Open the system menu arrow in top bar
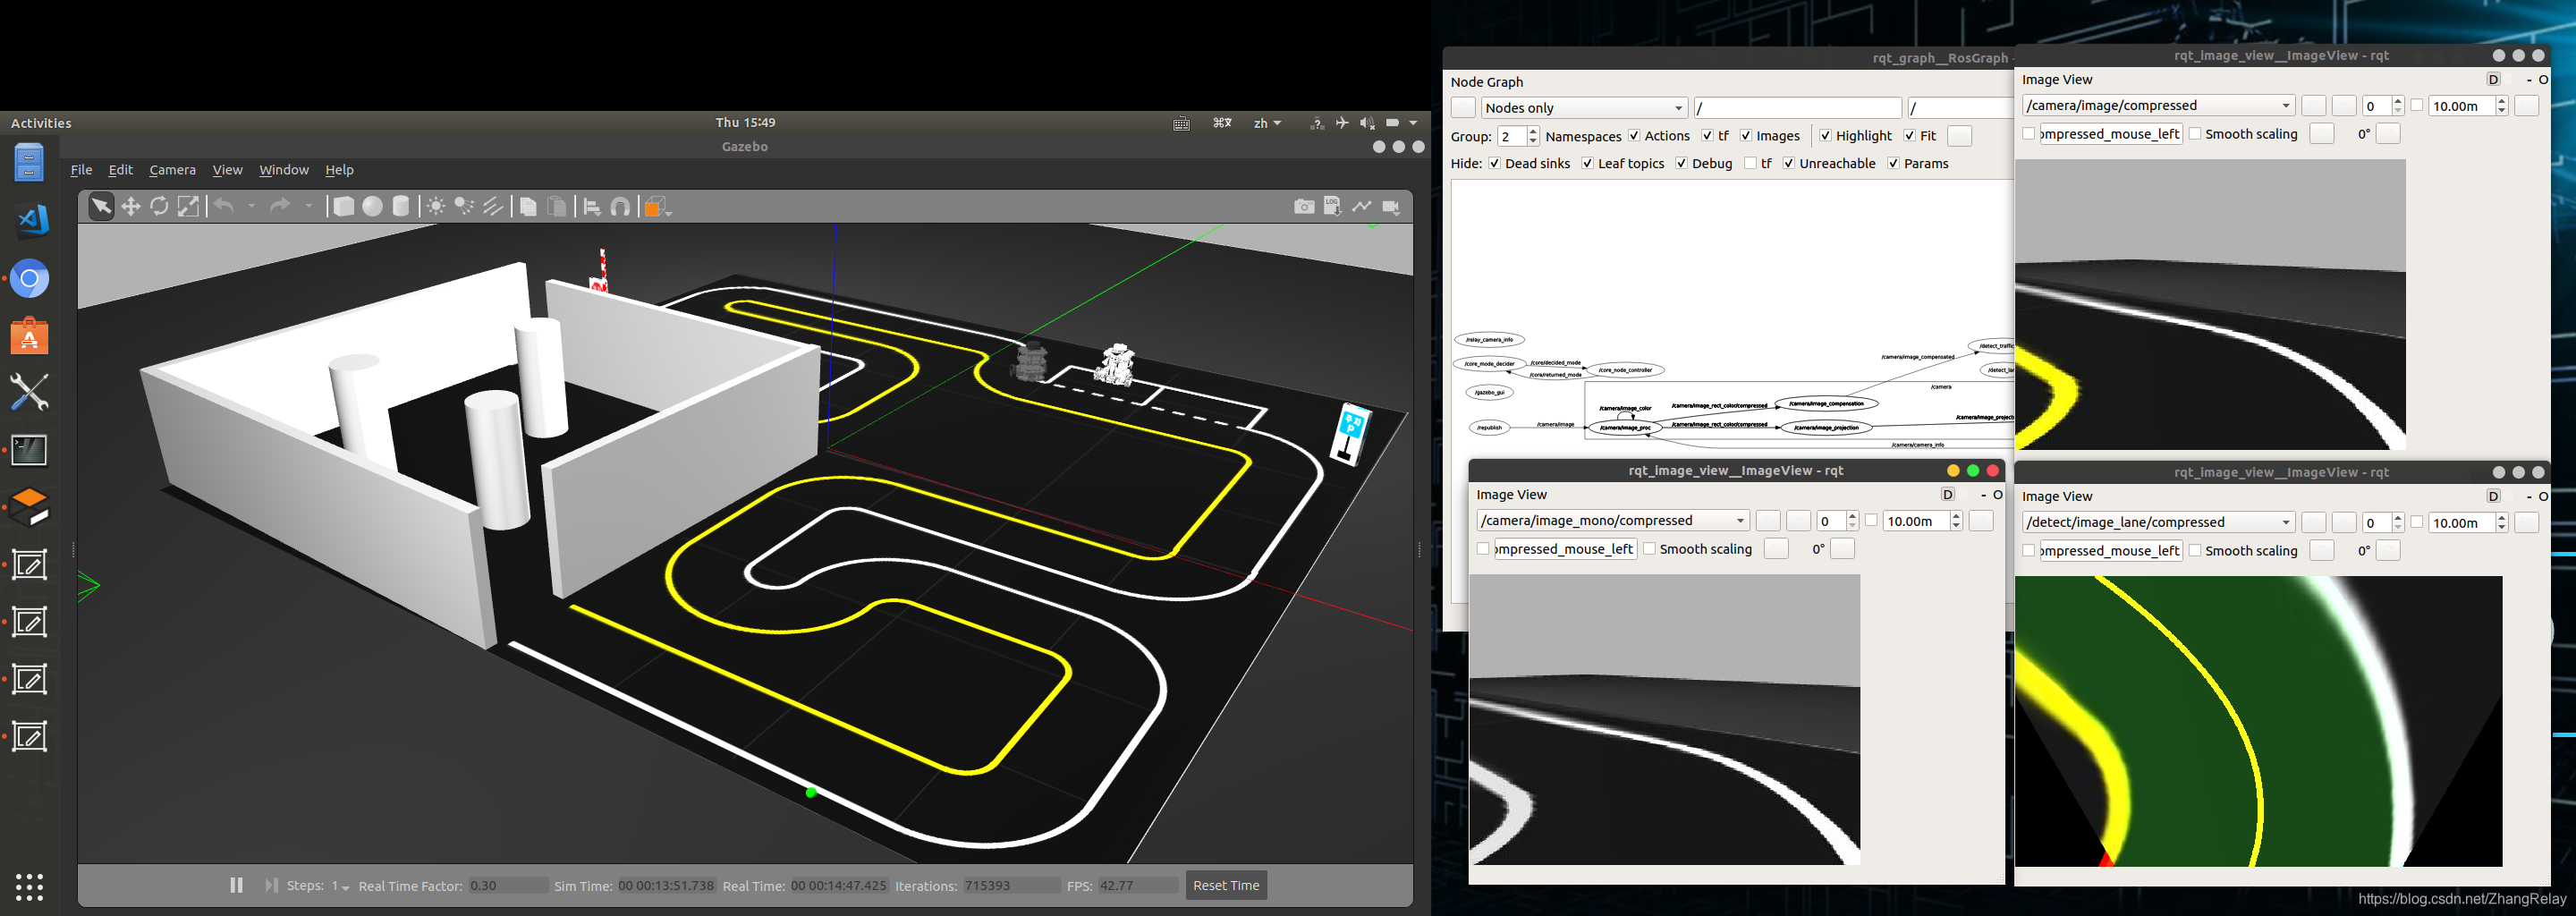 pyautogui.click(x=1413, y=123)
